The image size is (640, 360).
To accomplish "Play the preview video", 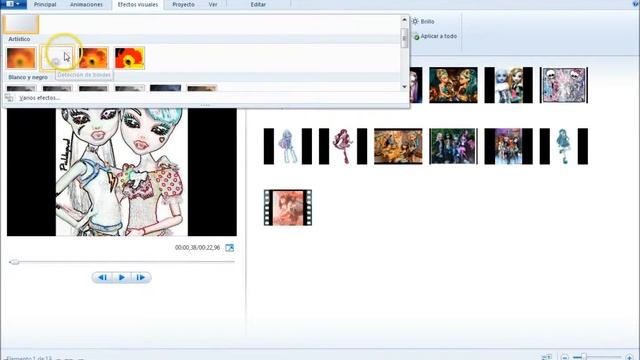I will pyautogui.click(x=122, y=278).
